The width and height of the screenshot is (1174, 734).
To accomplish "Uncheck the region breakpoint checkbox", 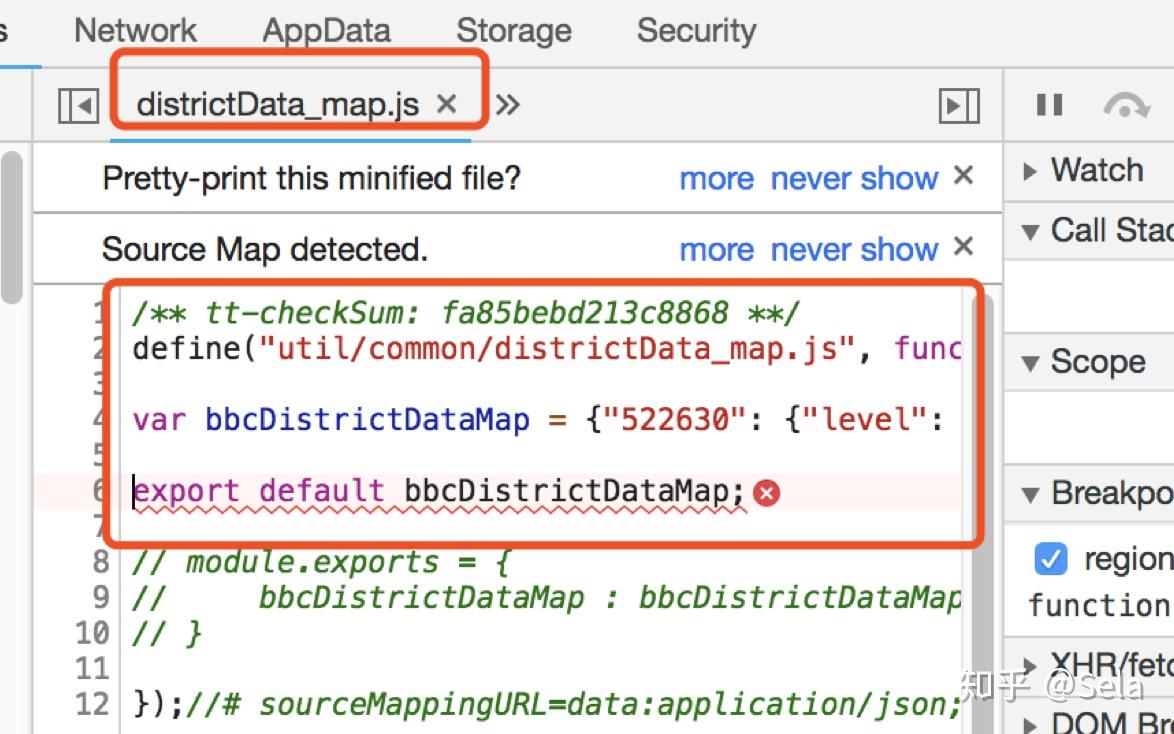I will coord(1050,559).
